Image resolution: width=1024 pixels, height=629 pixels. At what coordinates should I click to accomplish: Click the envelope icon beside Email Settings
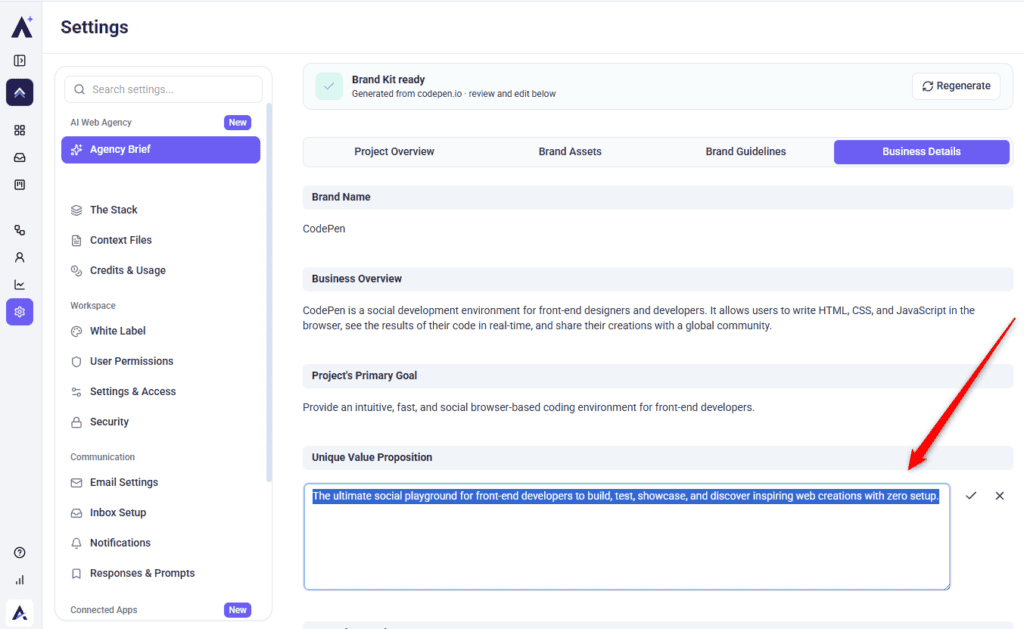coord(76,483)
